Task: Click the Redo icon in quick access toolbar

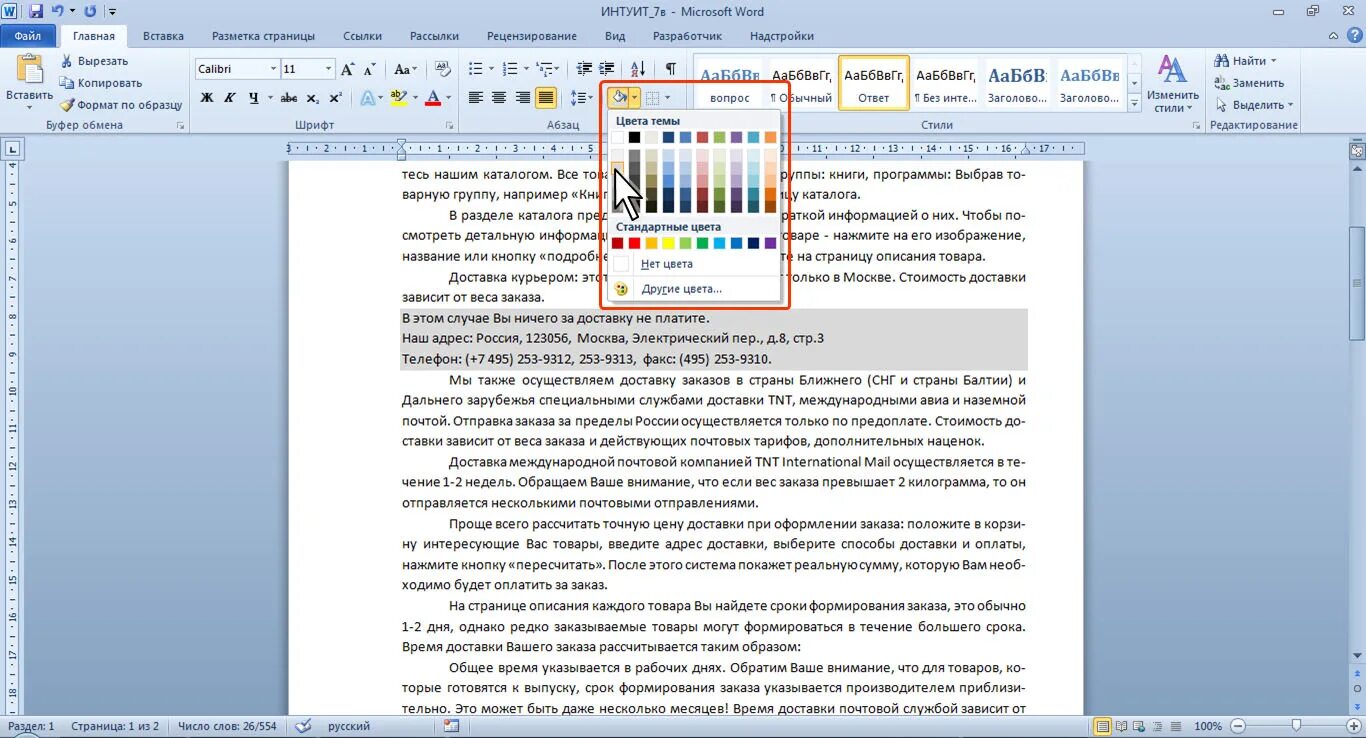Action: tap(90, 12)
